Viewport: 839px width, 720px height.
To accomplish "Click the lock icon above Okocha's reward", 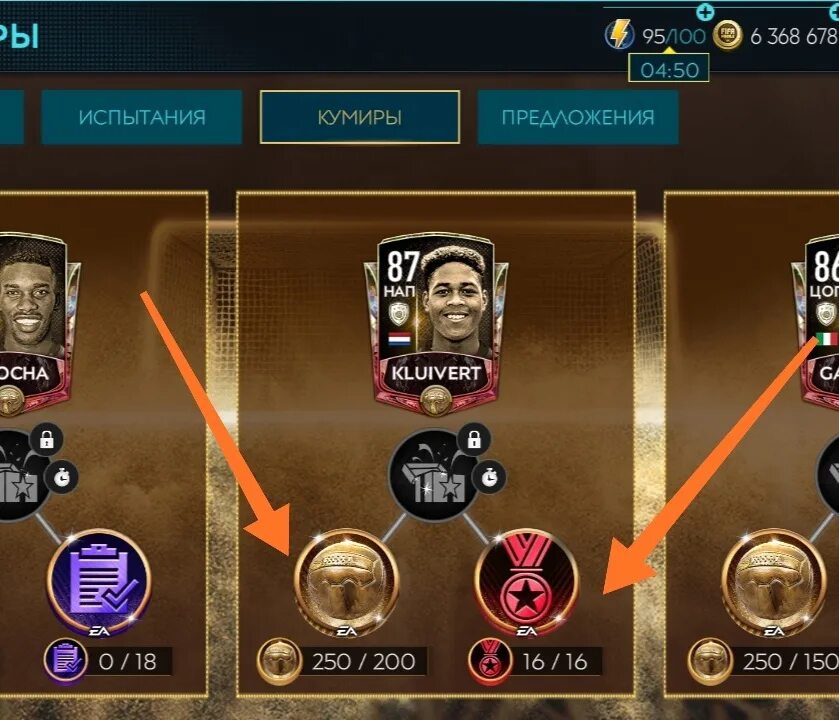I will click(47, 440).
